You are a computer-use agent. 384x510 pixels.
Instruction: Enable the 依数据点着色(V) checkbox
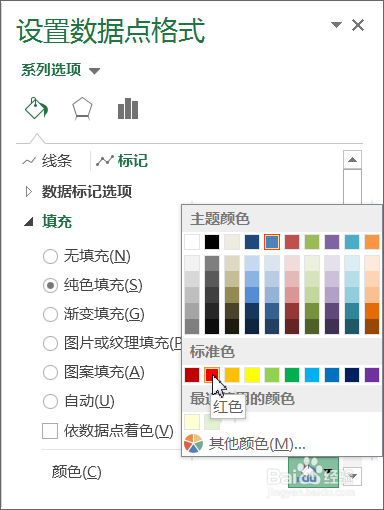(x=50, y=431)
